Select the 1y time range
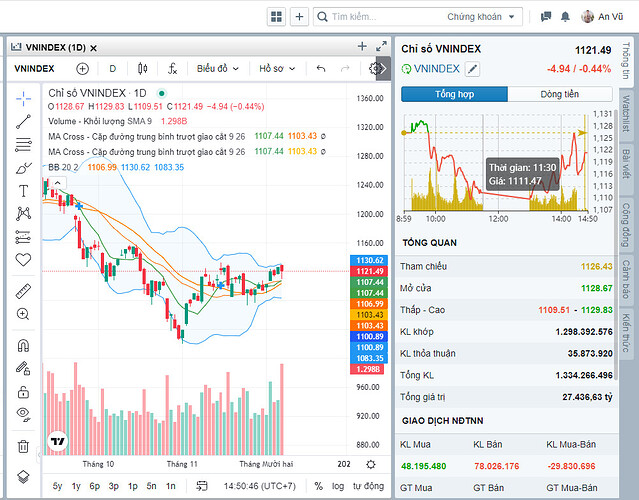Image resolution: width=639 pixels, height=500 pixels. pyautogui.click(x=77, y=486)
